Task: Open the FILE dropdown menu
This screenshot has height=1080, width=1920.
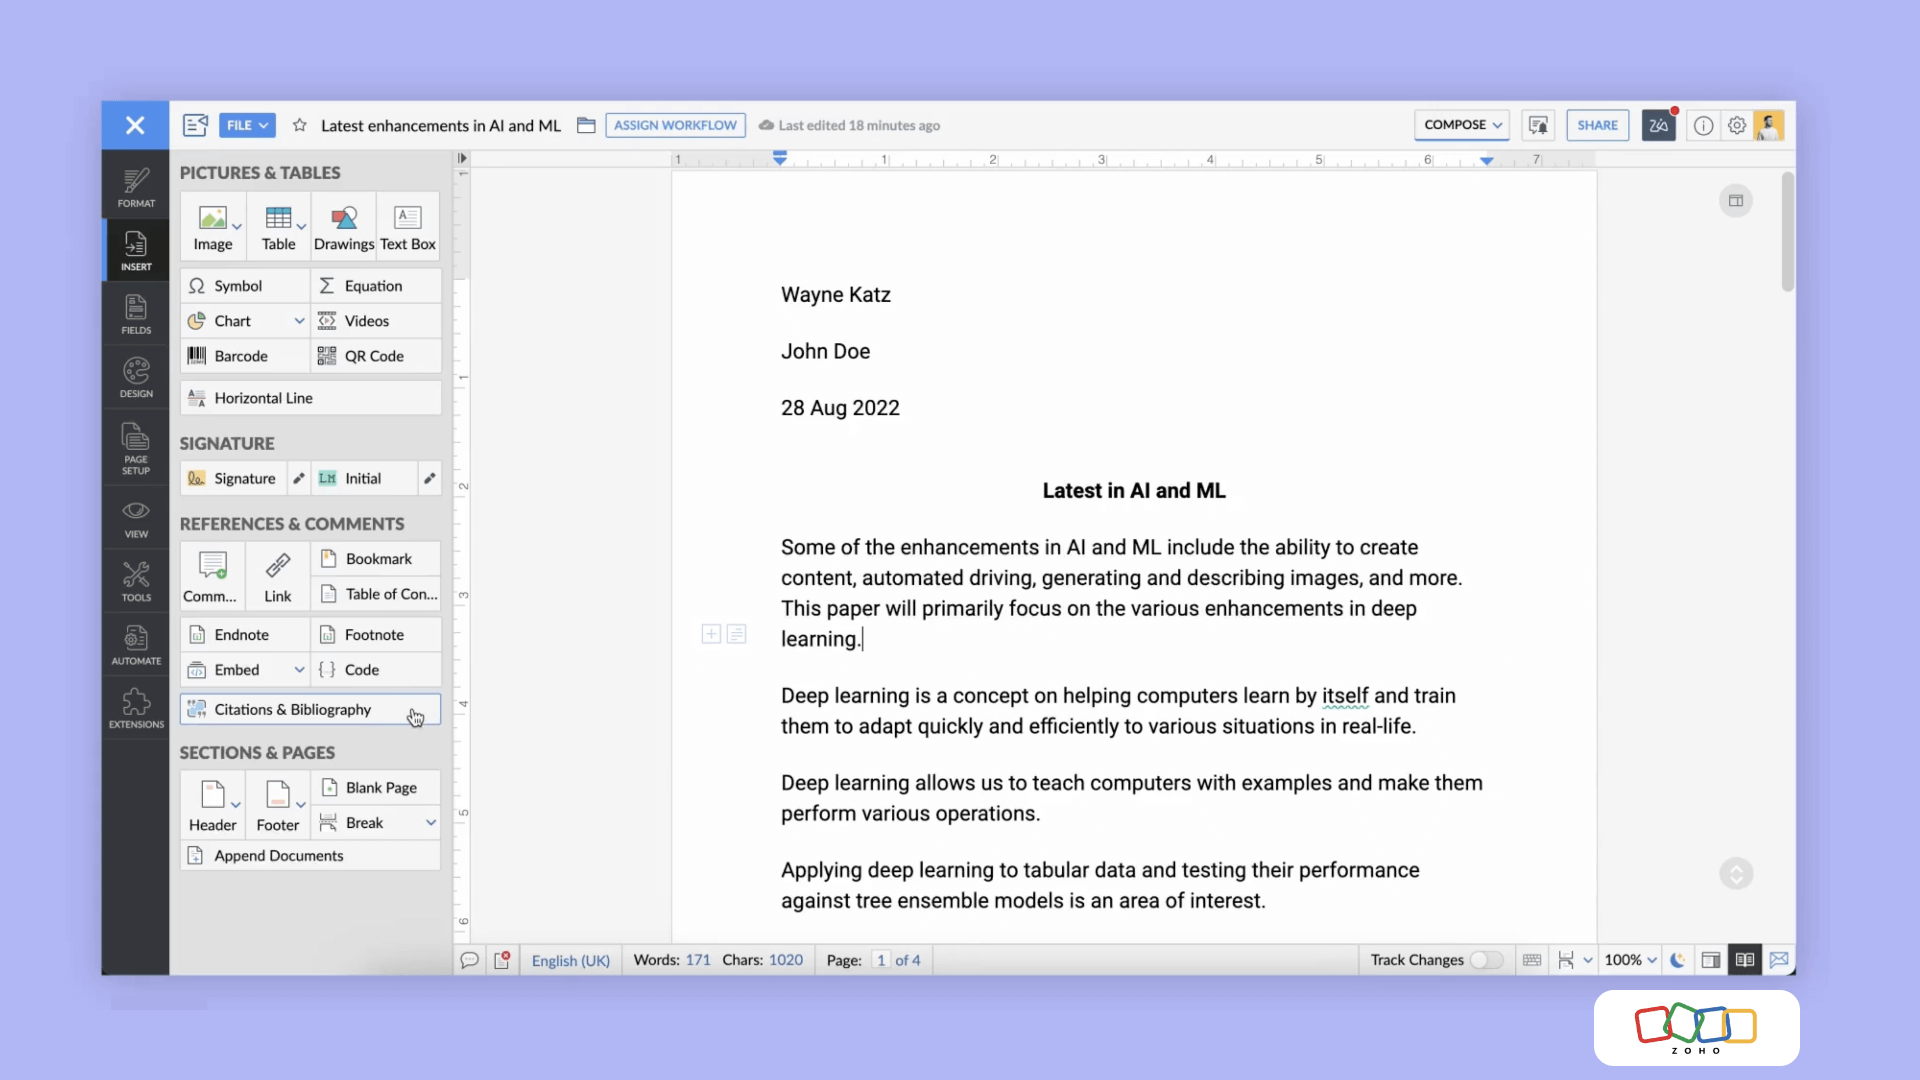Action: click(247, 126)
